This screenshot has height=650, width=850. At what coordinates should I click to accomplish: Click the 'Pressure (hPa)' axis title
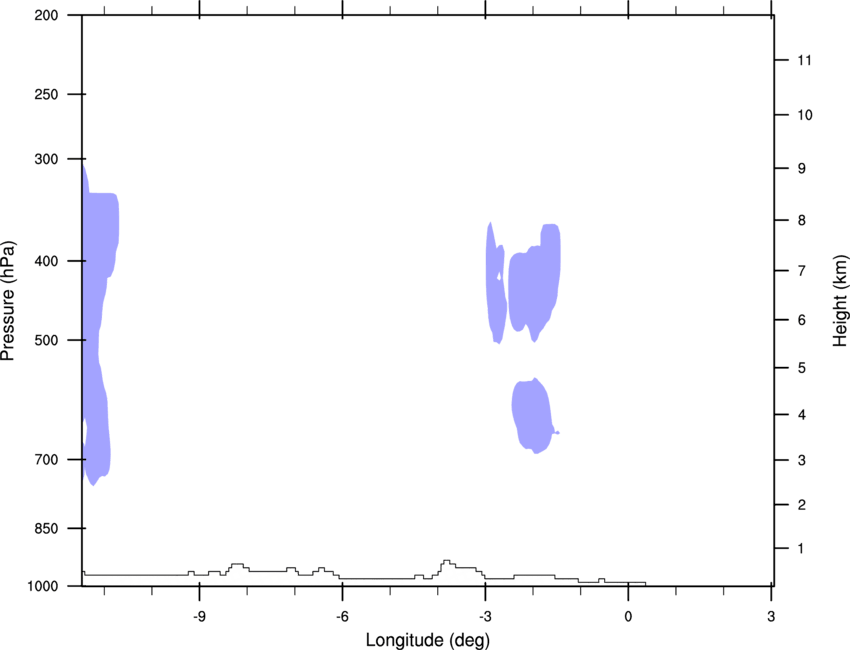click(8, 300)
